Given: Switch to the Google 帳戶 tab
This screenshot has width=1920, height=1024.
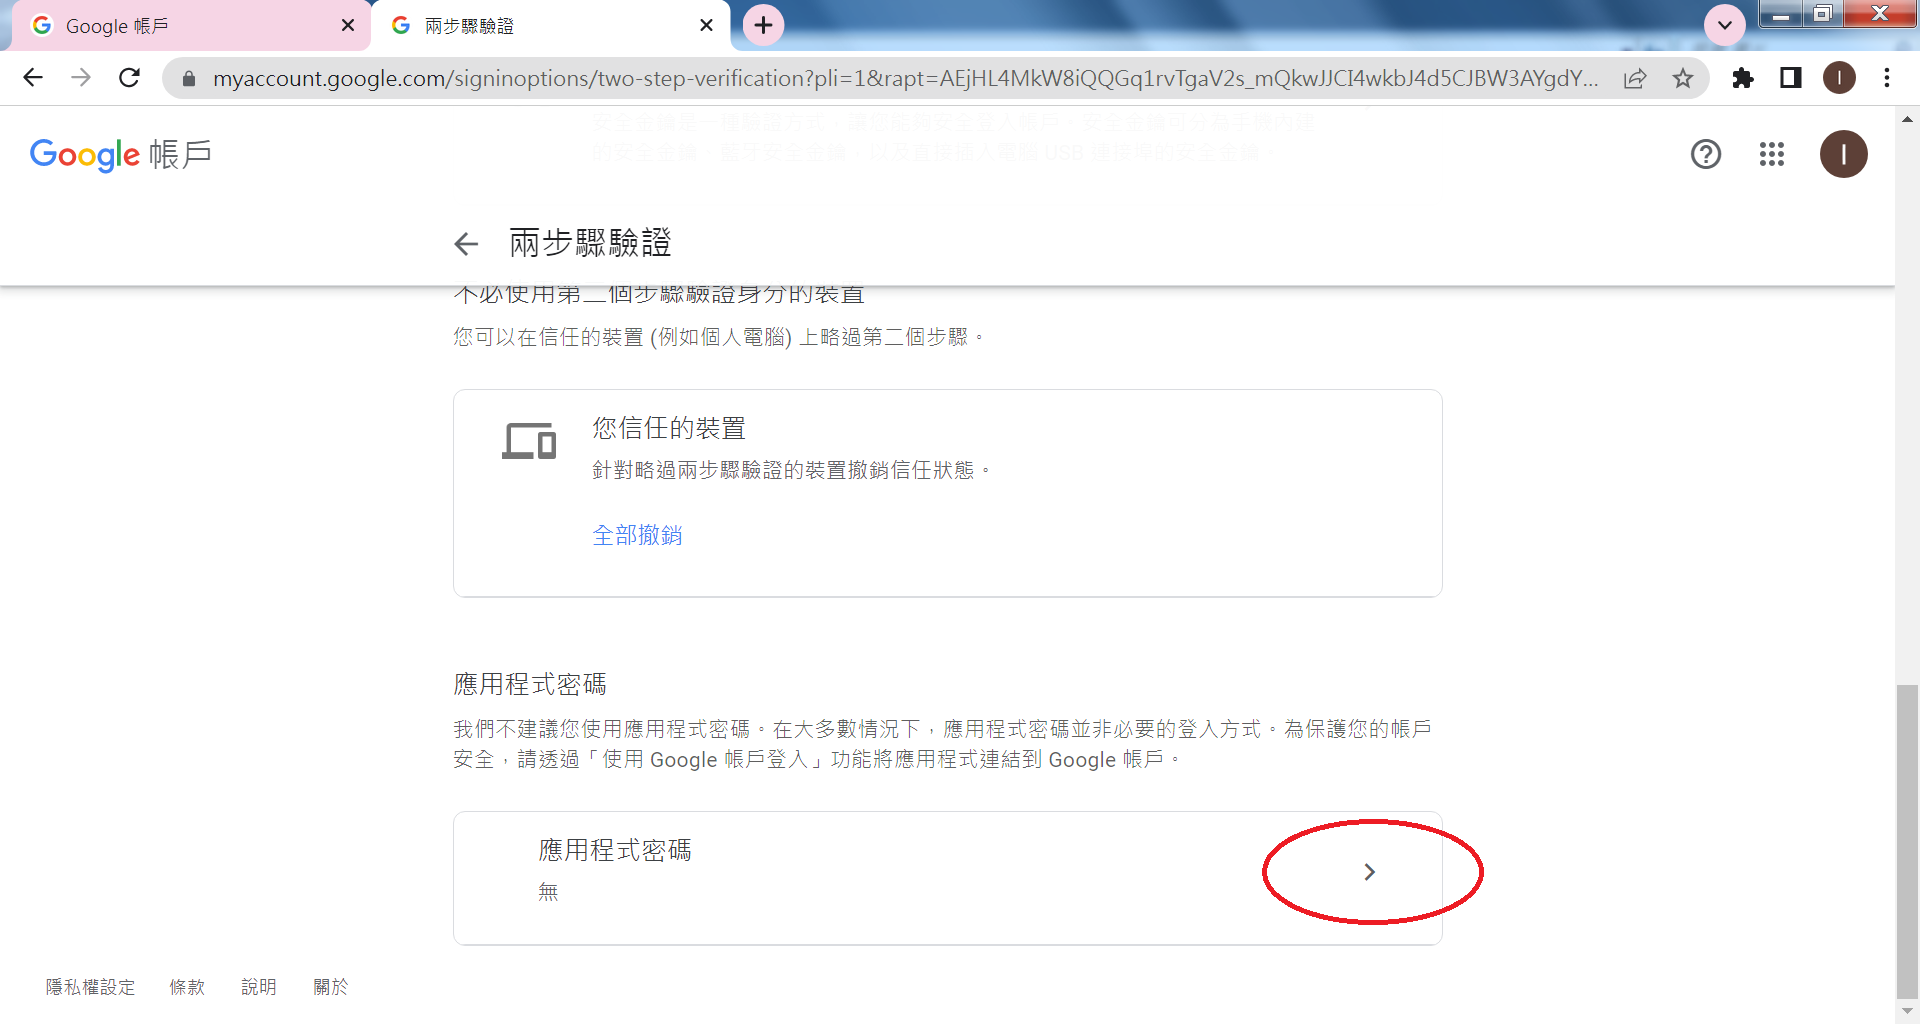Looking at the screenshot, I should click(x=190, y=26).
